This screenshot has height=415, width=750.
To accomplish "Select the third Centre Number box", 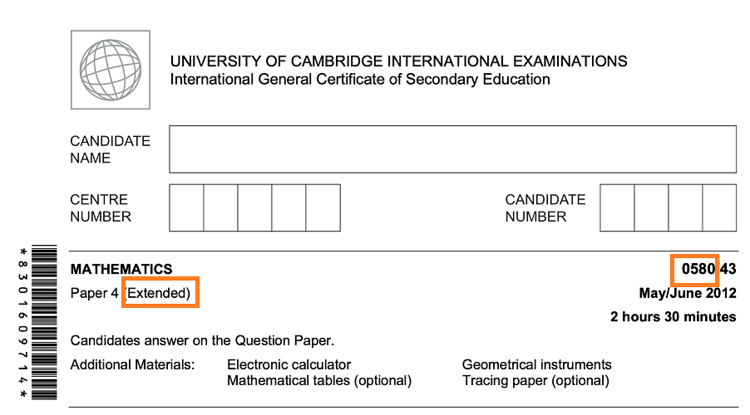I will pyautogui.click(x=255, y=208).
